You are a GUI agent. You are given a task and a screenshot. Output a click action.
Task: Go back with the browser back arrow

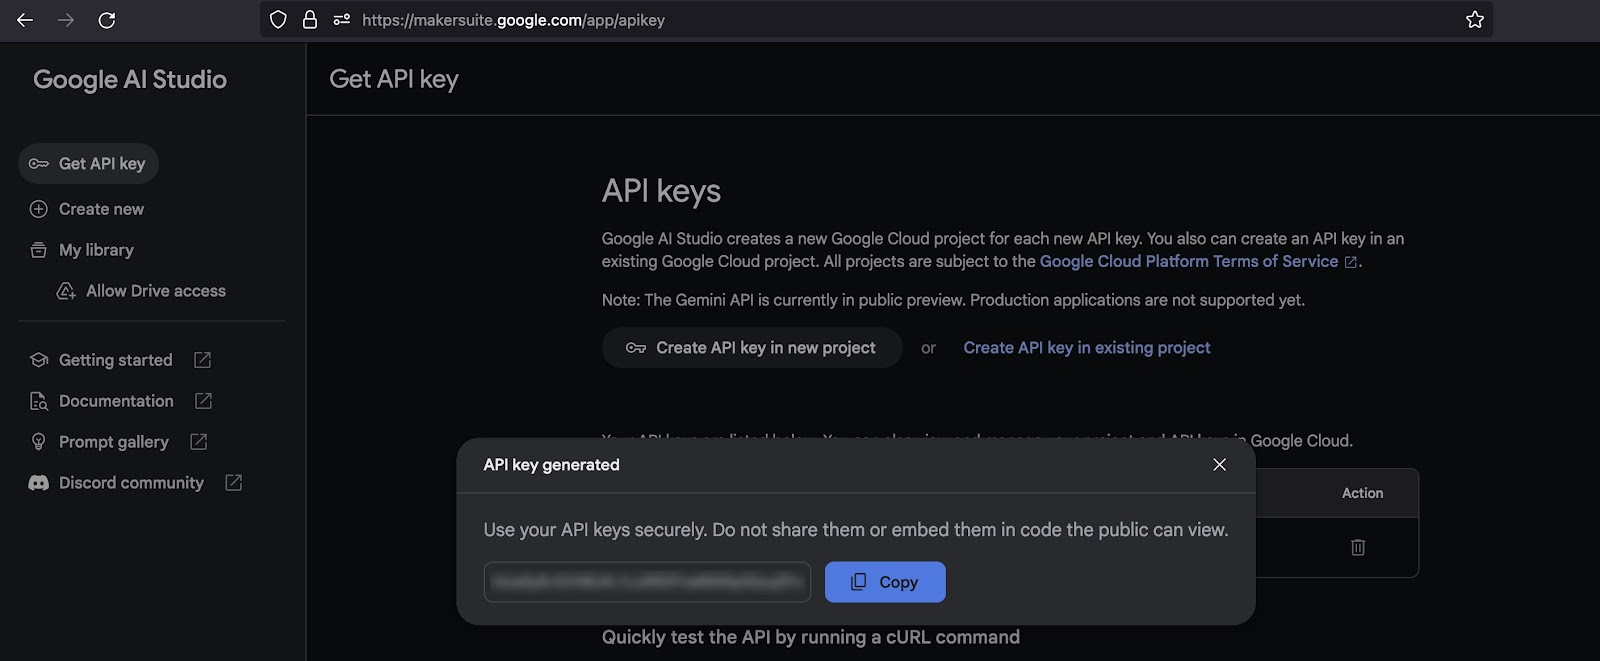(x=25, y=20)
